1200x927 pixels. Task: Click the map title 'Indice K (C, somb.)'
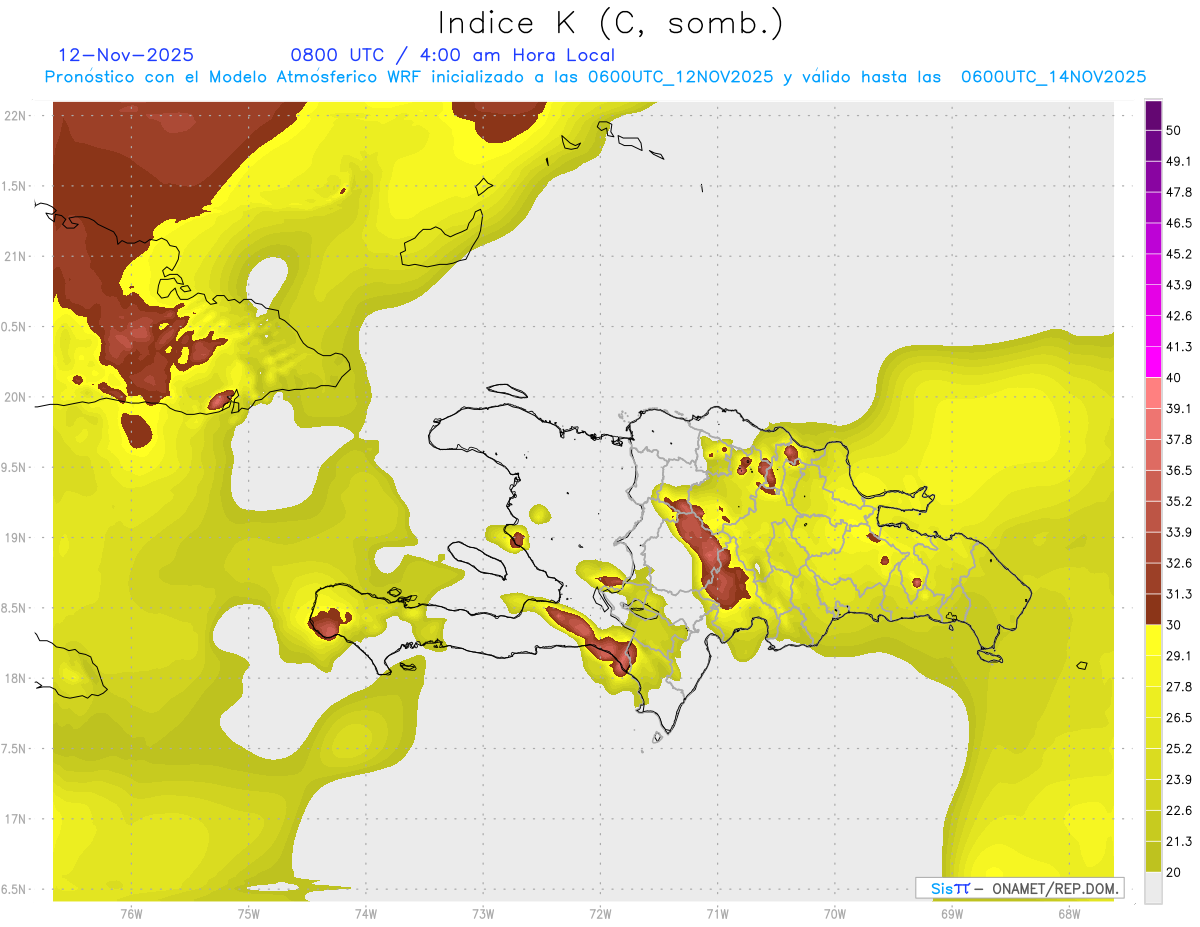coord(611,23)
